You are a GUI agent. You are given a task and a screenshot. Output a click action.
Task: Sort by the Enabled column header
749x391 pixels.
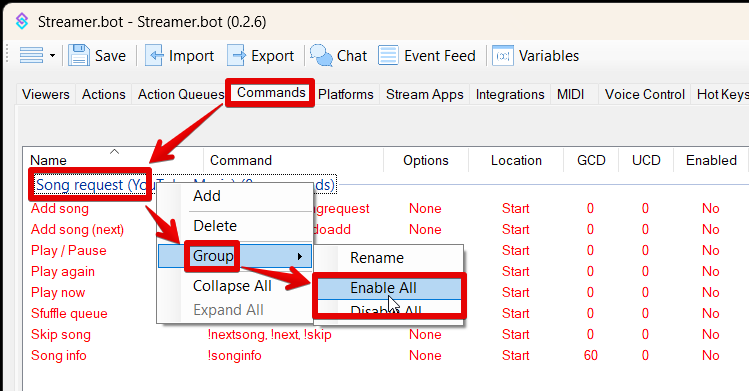(711, 160)
